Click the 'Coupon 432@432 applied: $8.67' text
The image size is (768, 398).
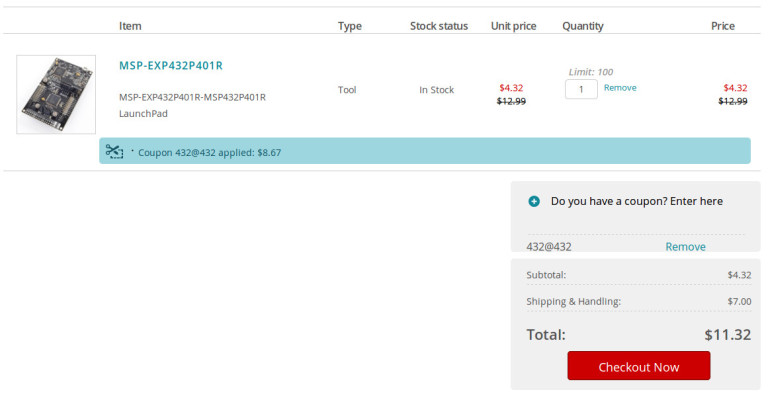pos(210,152)
